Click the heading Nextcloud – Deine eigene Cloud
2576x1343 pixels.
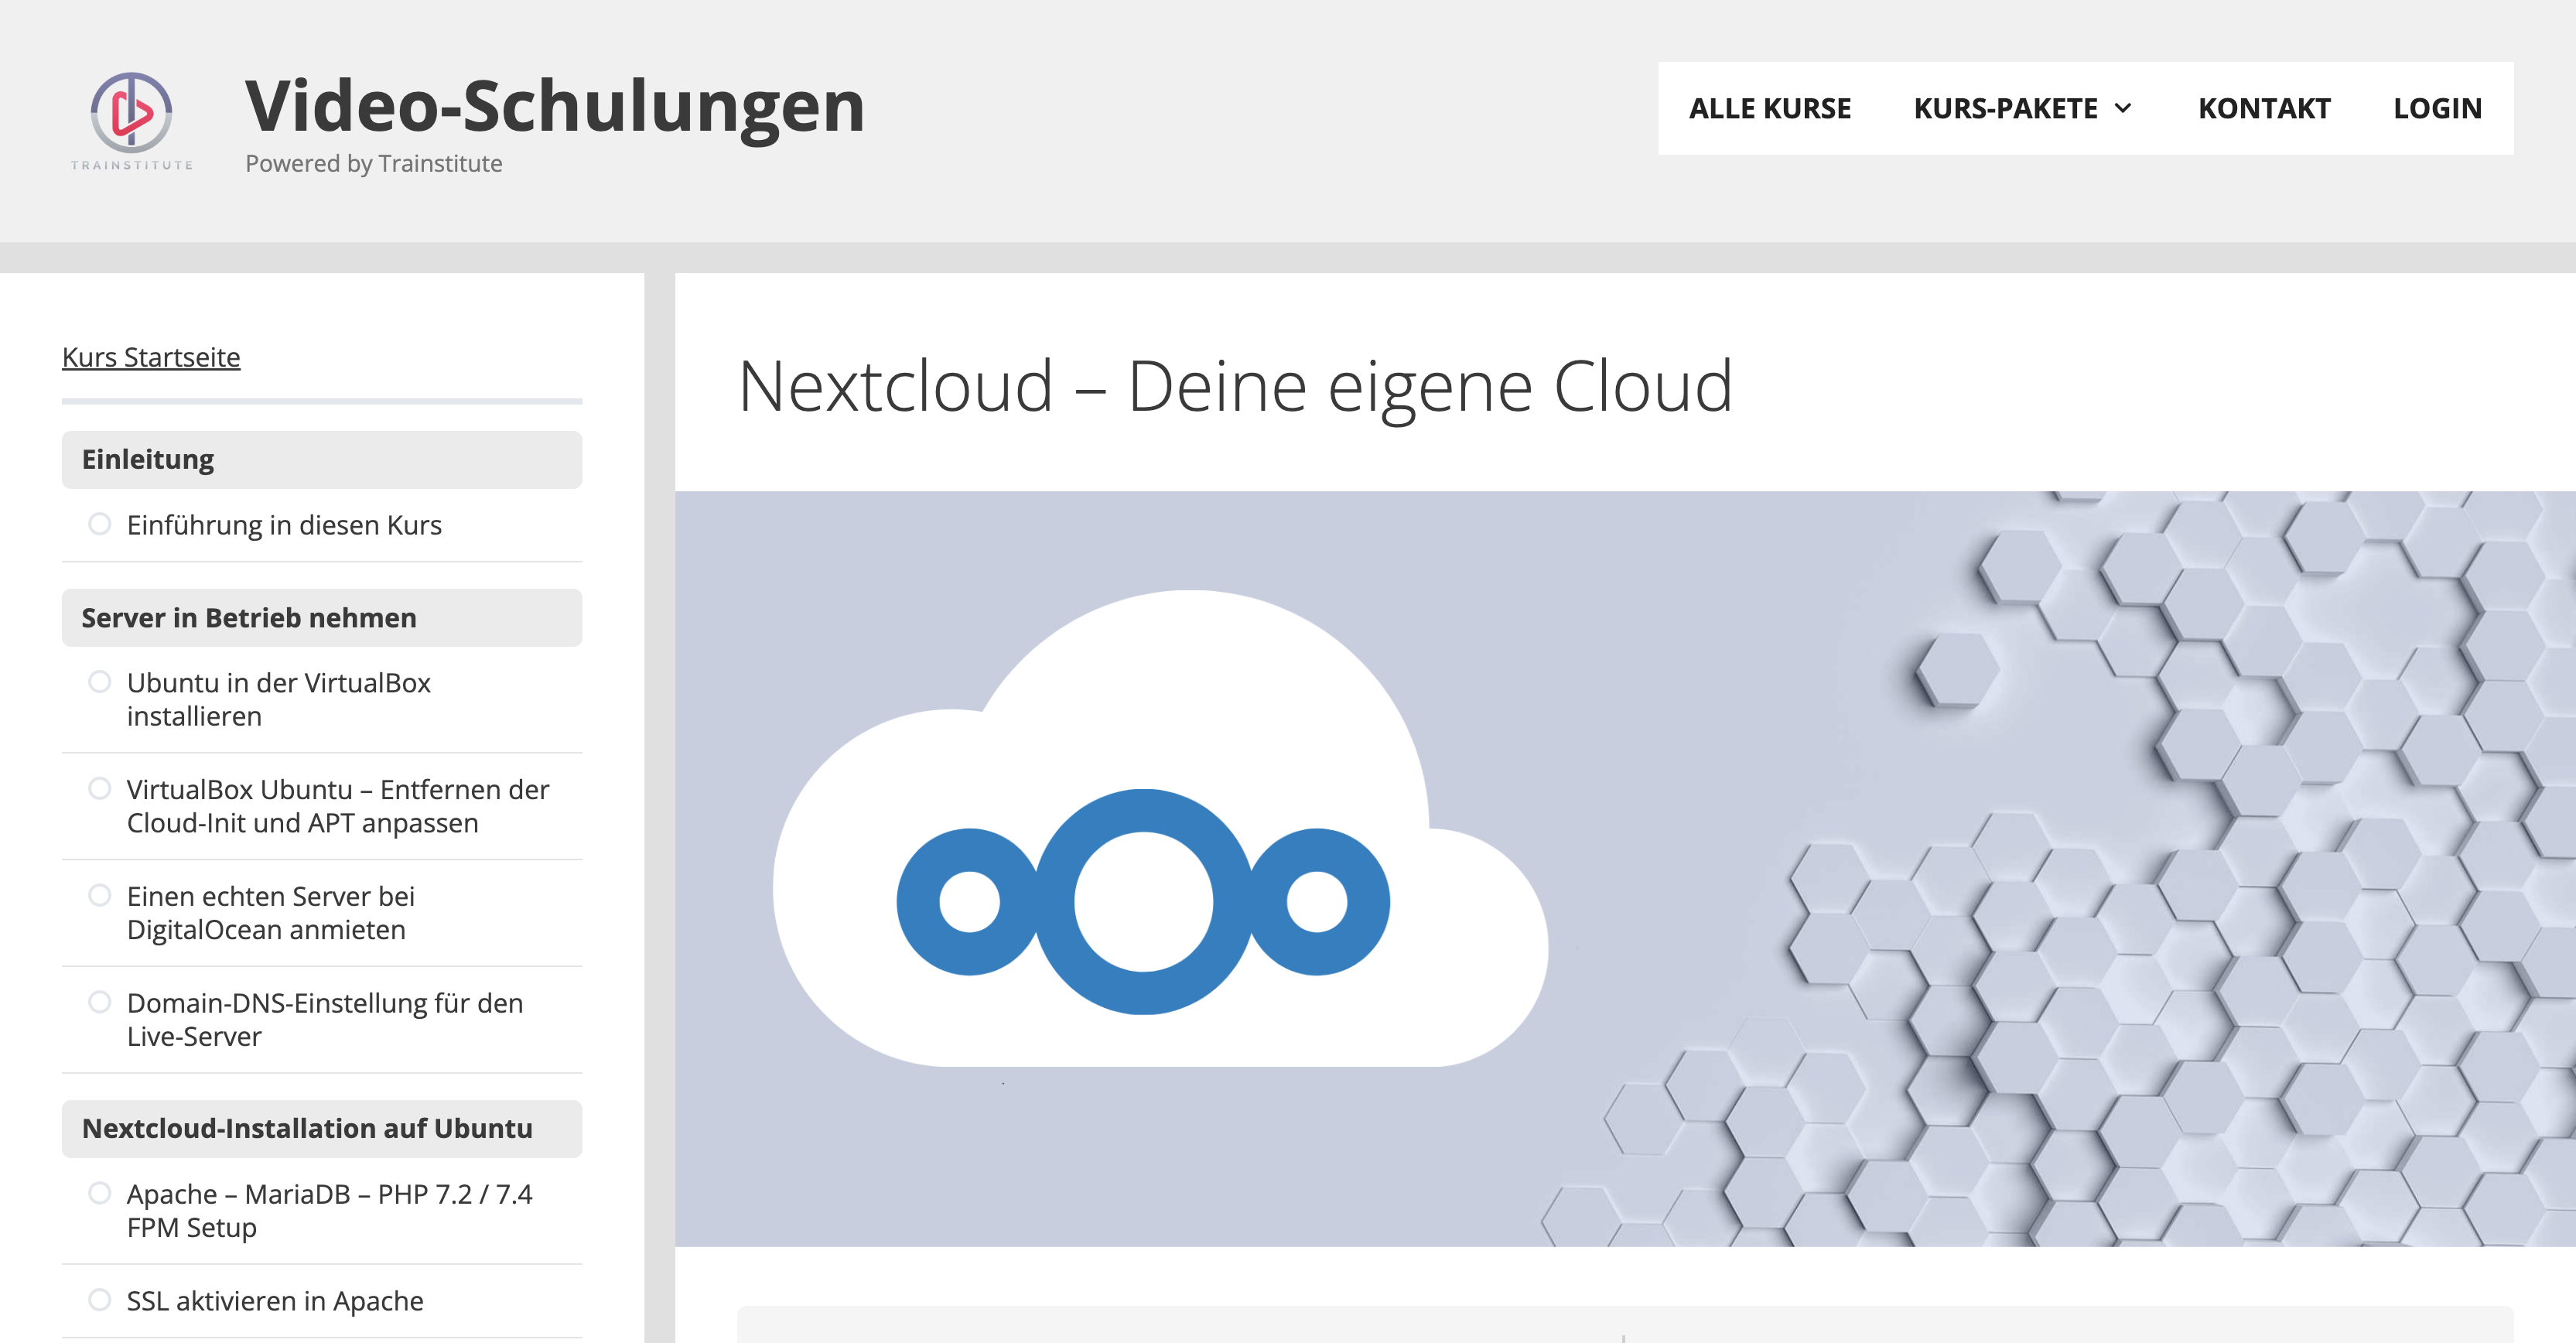1235,386
